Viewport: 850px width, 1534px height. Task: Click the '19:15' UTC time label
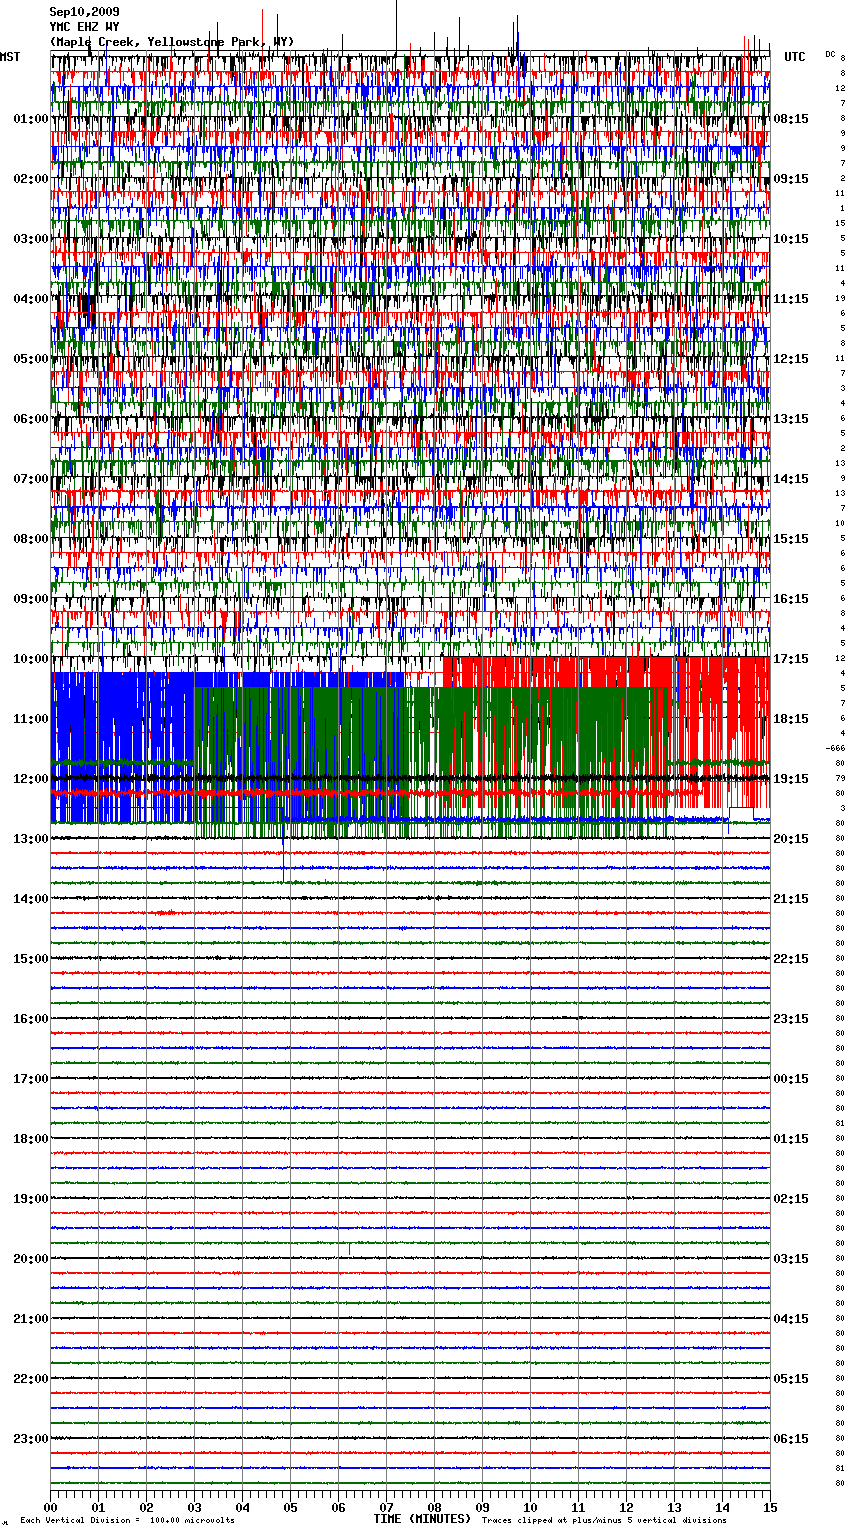[791, 779]
